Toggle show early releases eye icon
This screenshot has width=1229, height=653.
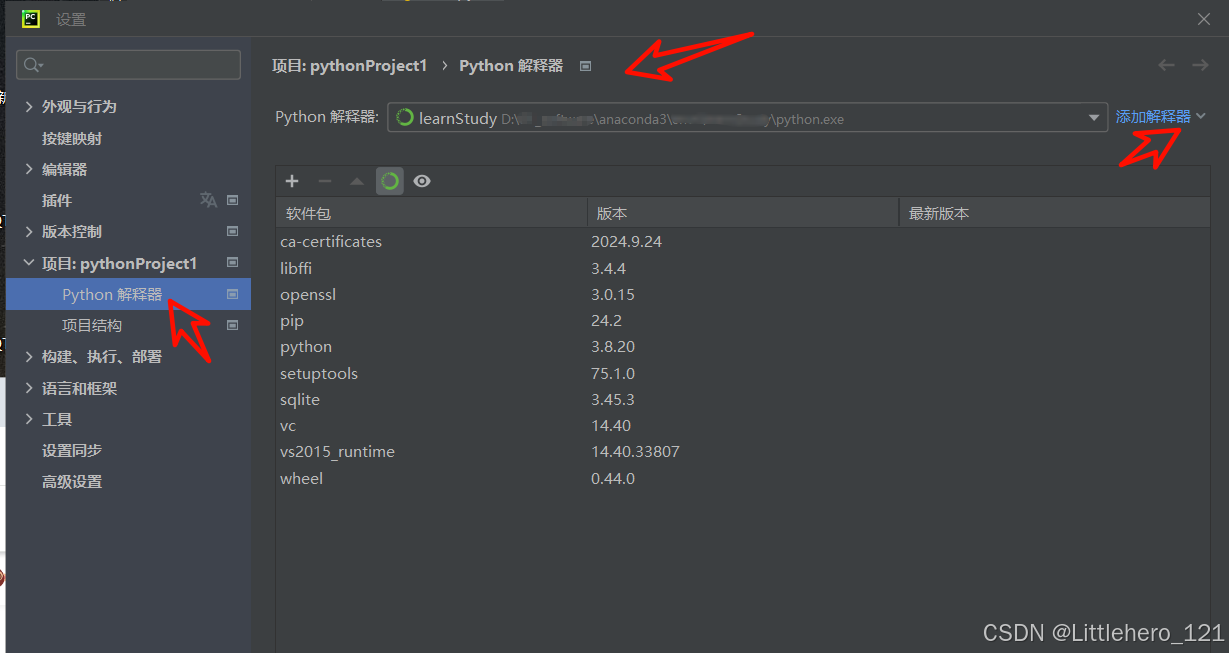coord(422,181)
